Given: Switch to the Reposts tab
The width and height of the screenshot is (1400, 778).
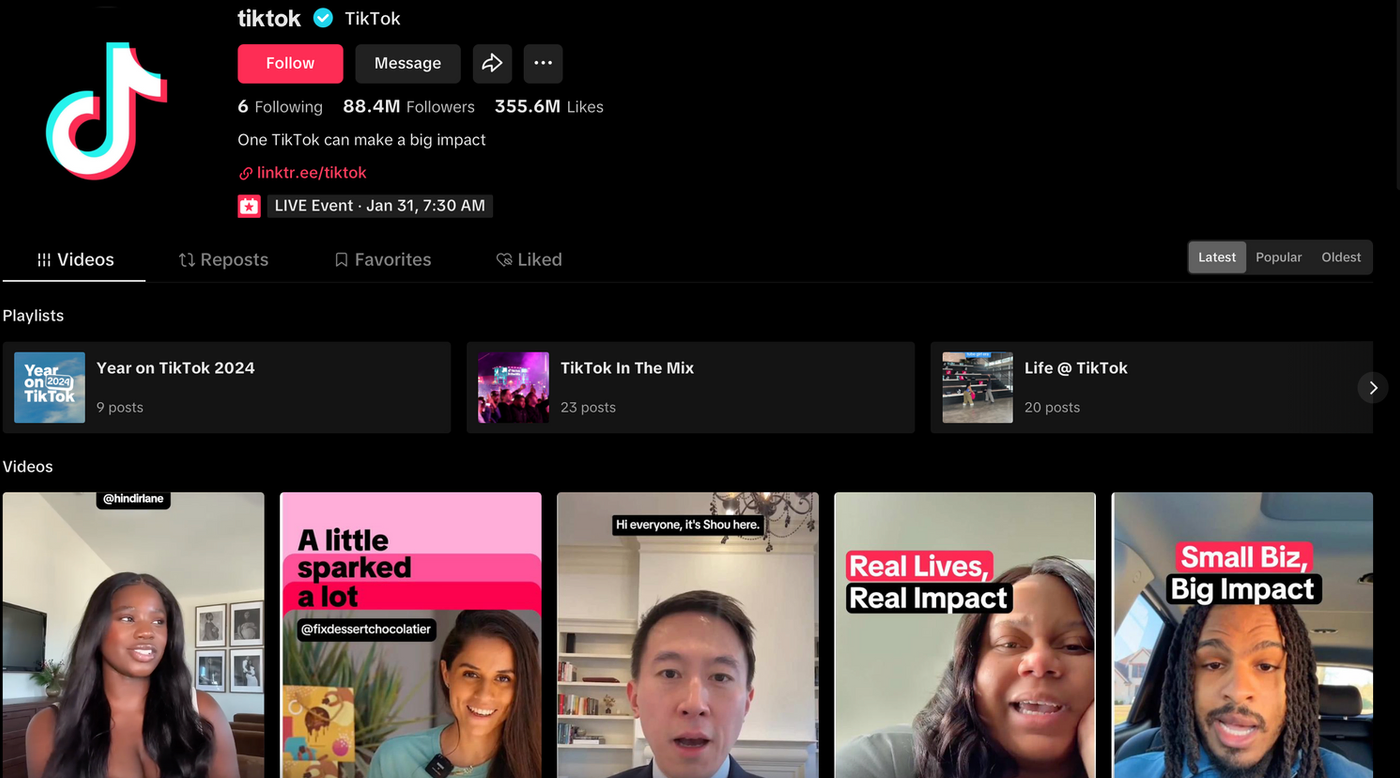Looking at the screenshot, I should point(223,260).
